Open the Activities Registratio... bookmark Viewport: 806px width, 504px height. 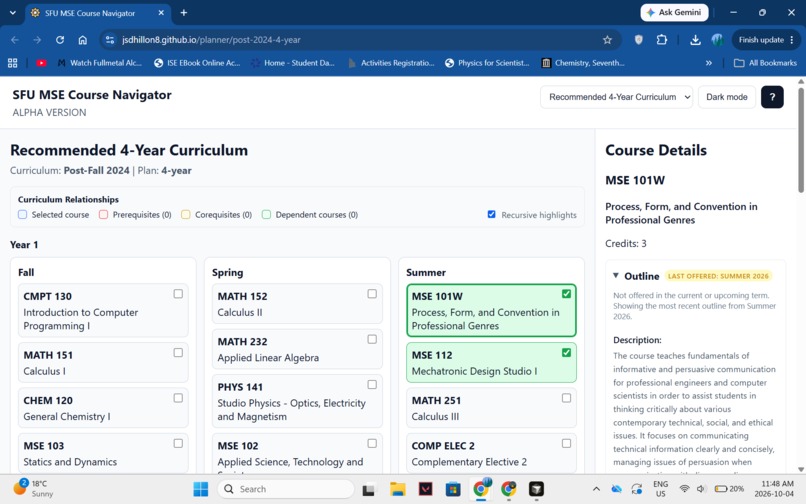point(391,63)
